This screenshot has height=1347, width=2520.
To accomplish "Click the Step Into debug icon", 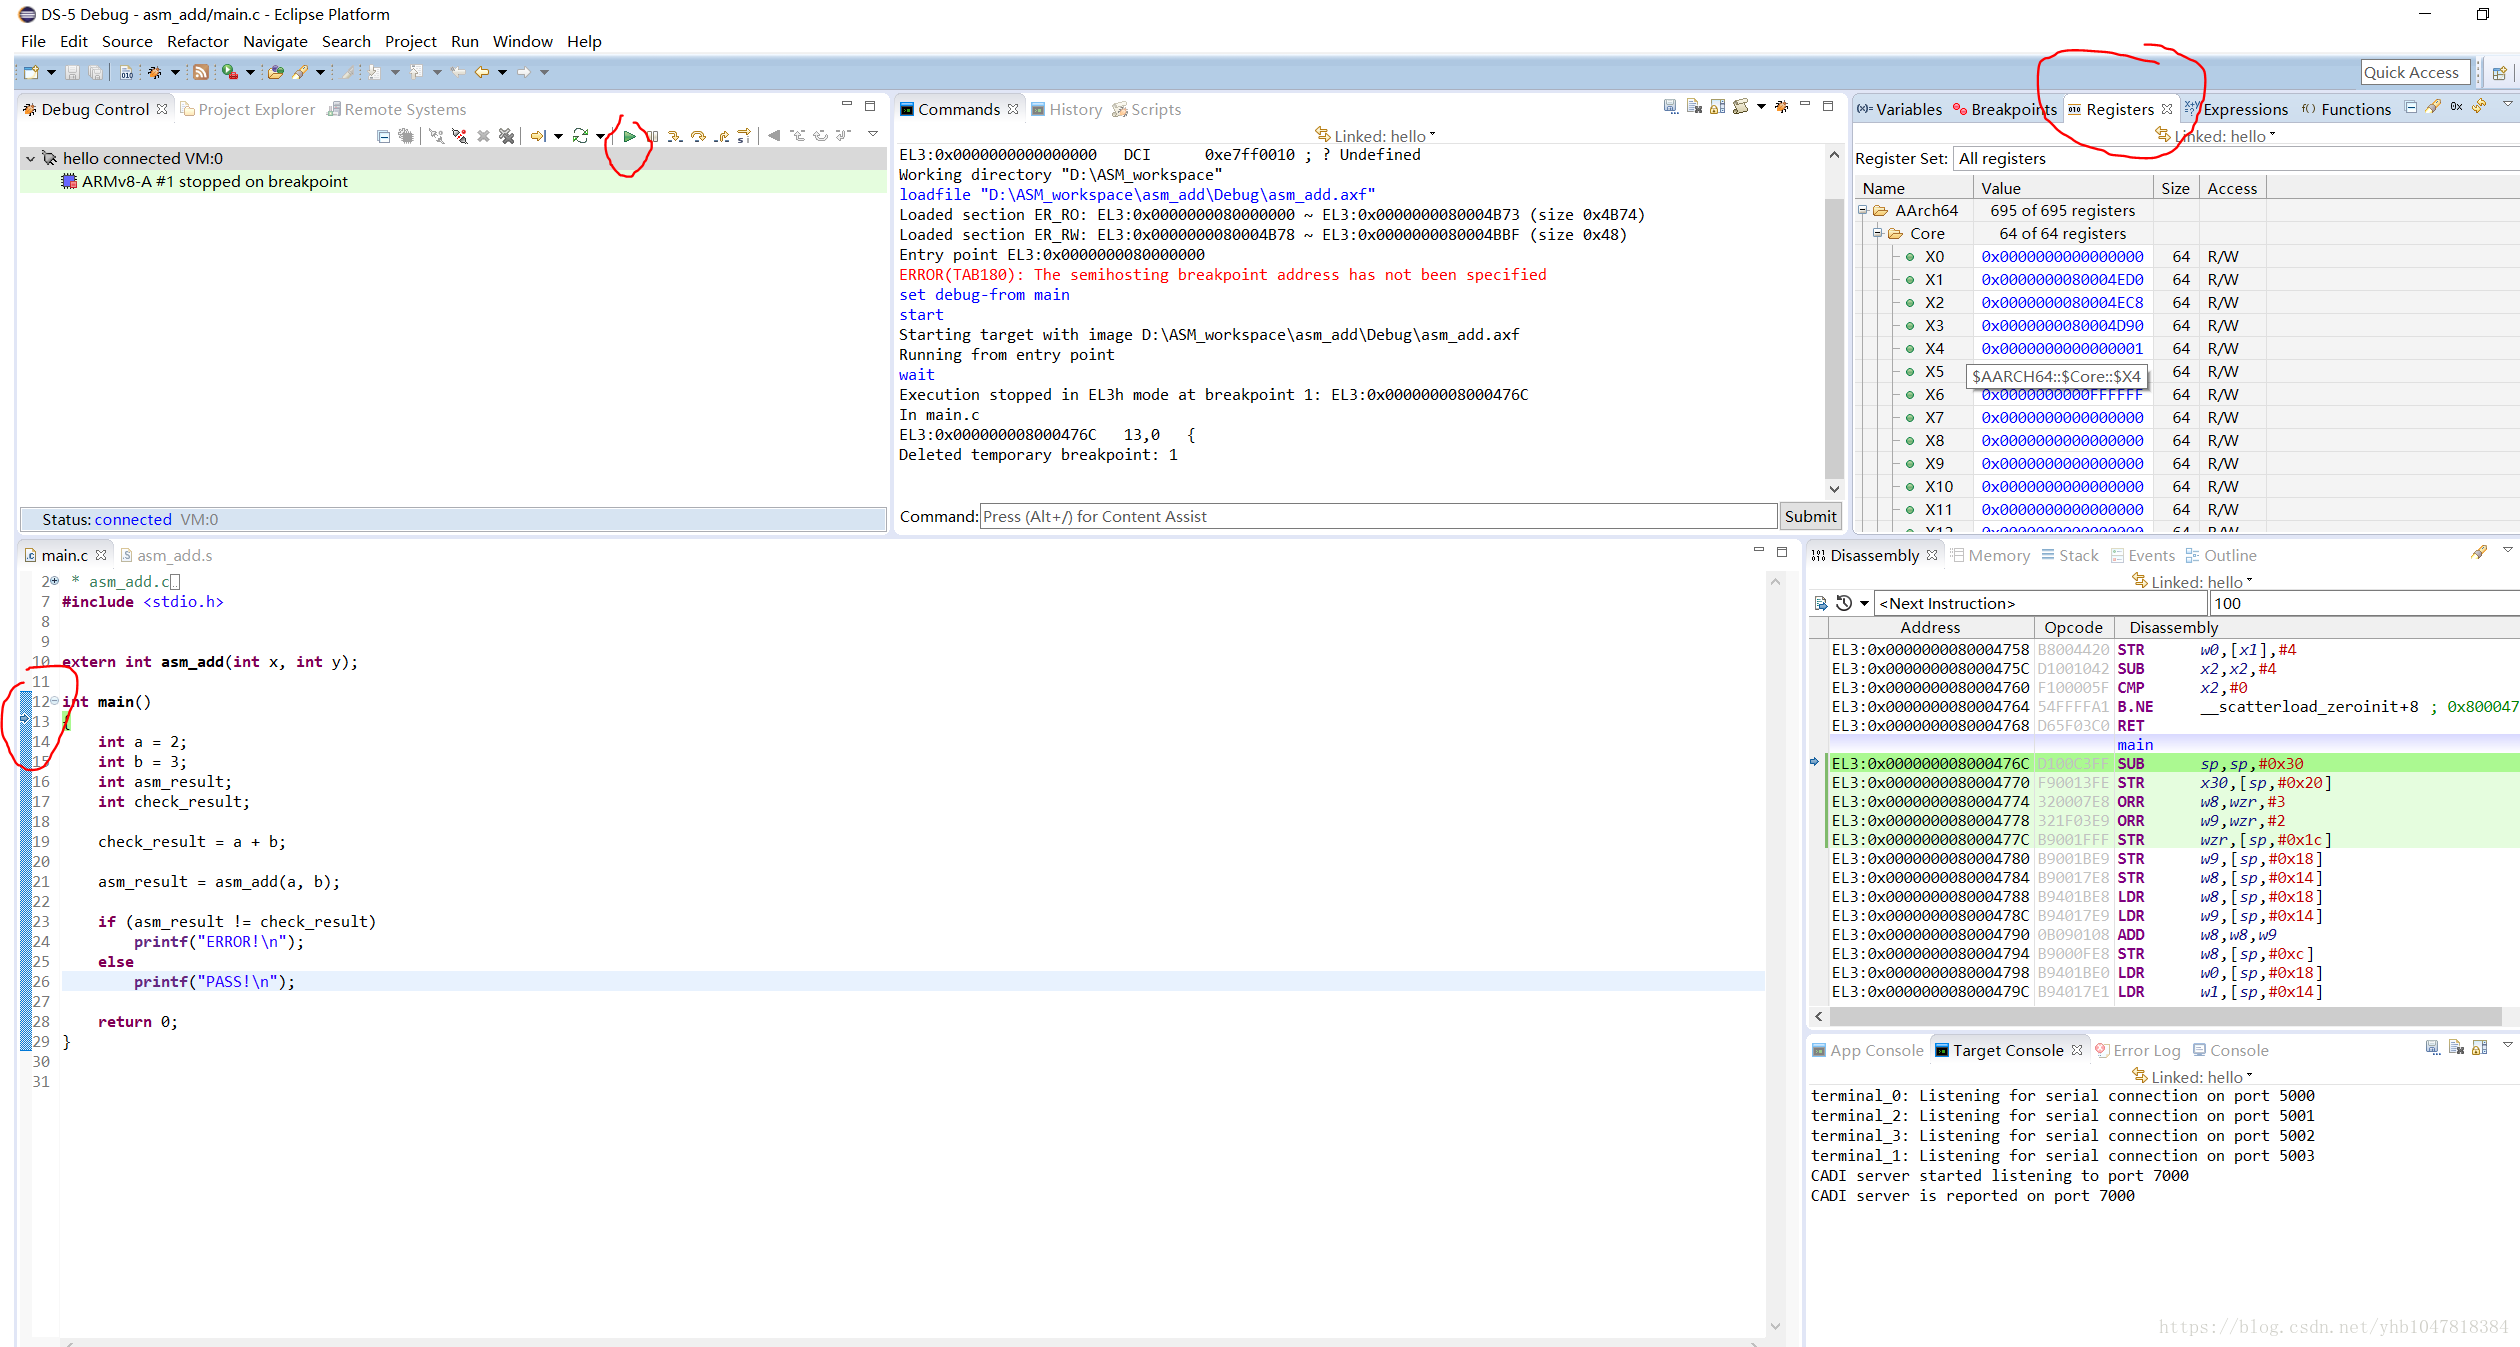I will point(700,135).
